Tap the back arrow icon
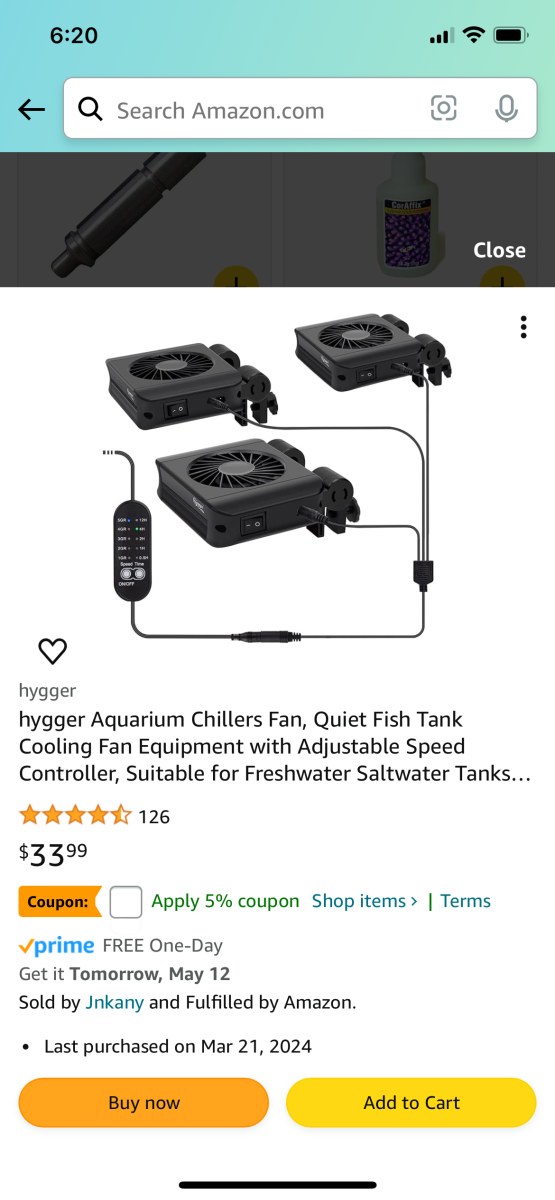The height and width of the screenshot is (1200, 555). (x=32, y=110)
